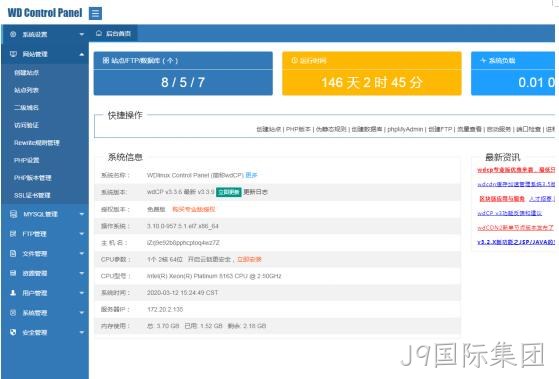
Task: Expand the 安全管理 menu arrow
Action: click(x=82, y=332)
